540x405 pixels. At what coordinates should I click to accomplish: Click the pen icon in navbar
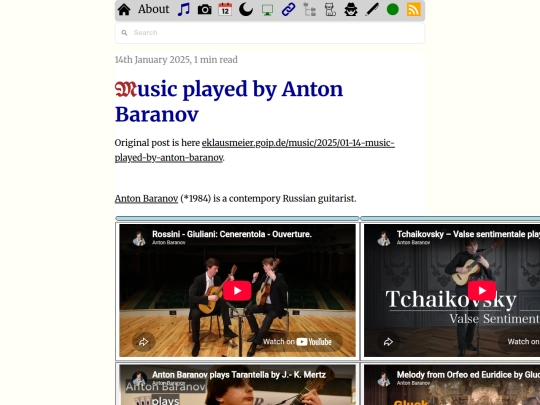point(372,9)
